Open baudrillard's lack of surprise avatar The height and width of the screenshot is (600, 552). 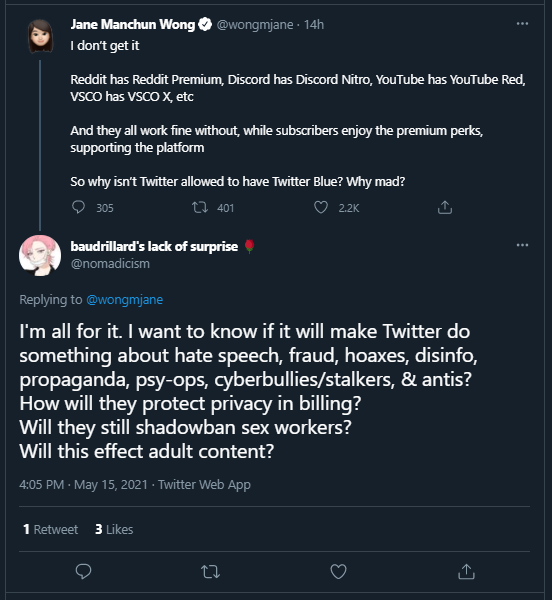click(x=40, y=256)
